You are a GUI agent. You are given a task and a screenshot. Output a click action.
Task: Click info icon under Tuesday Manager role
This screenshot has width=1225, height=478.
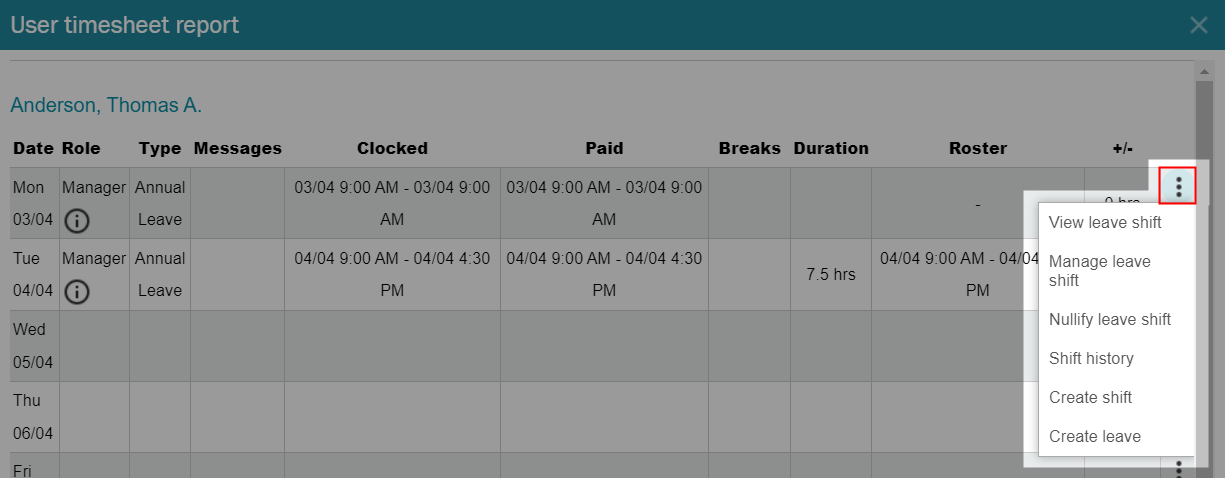[77, 292]
